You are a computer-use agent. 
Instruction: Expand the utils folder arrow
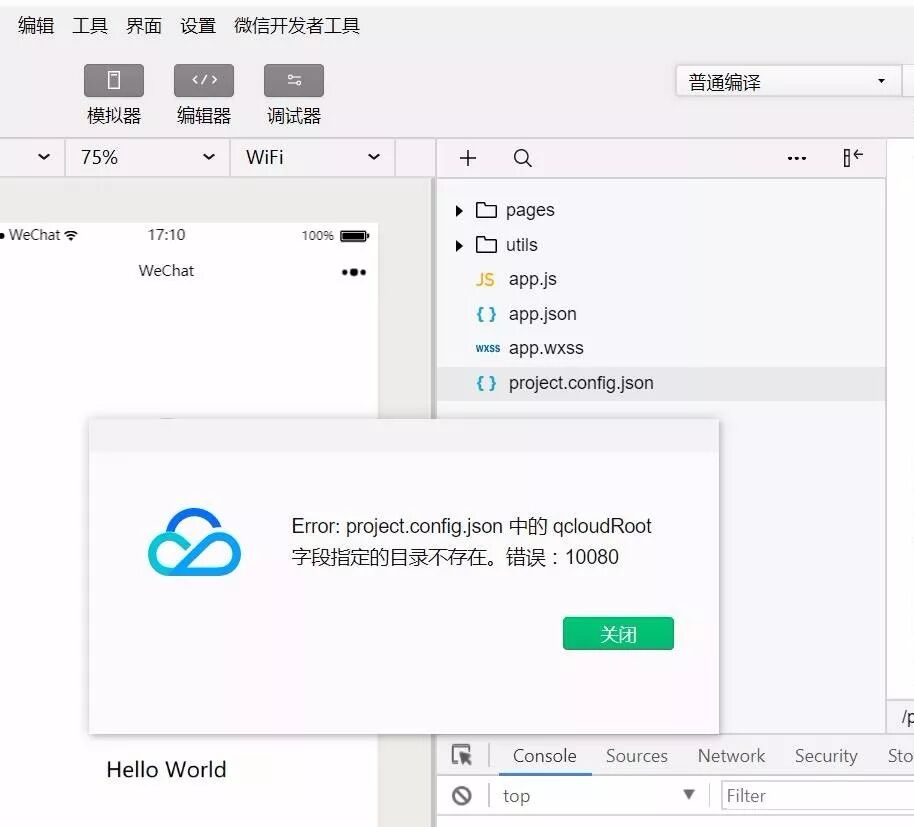[459, 245]
